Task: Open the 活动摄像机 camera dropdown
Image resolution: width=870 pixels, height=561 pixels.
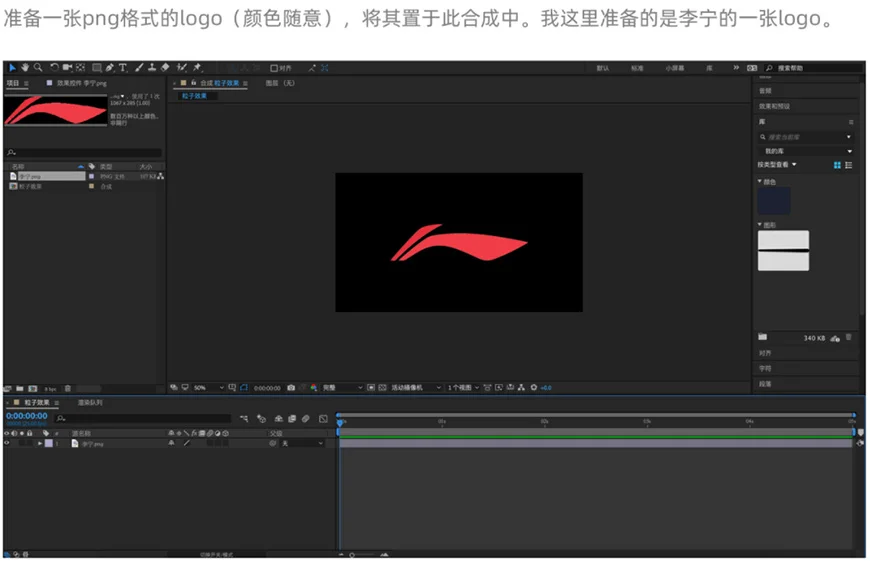Action: (416, 387)
